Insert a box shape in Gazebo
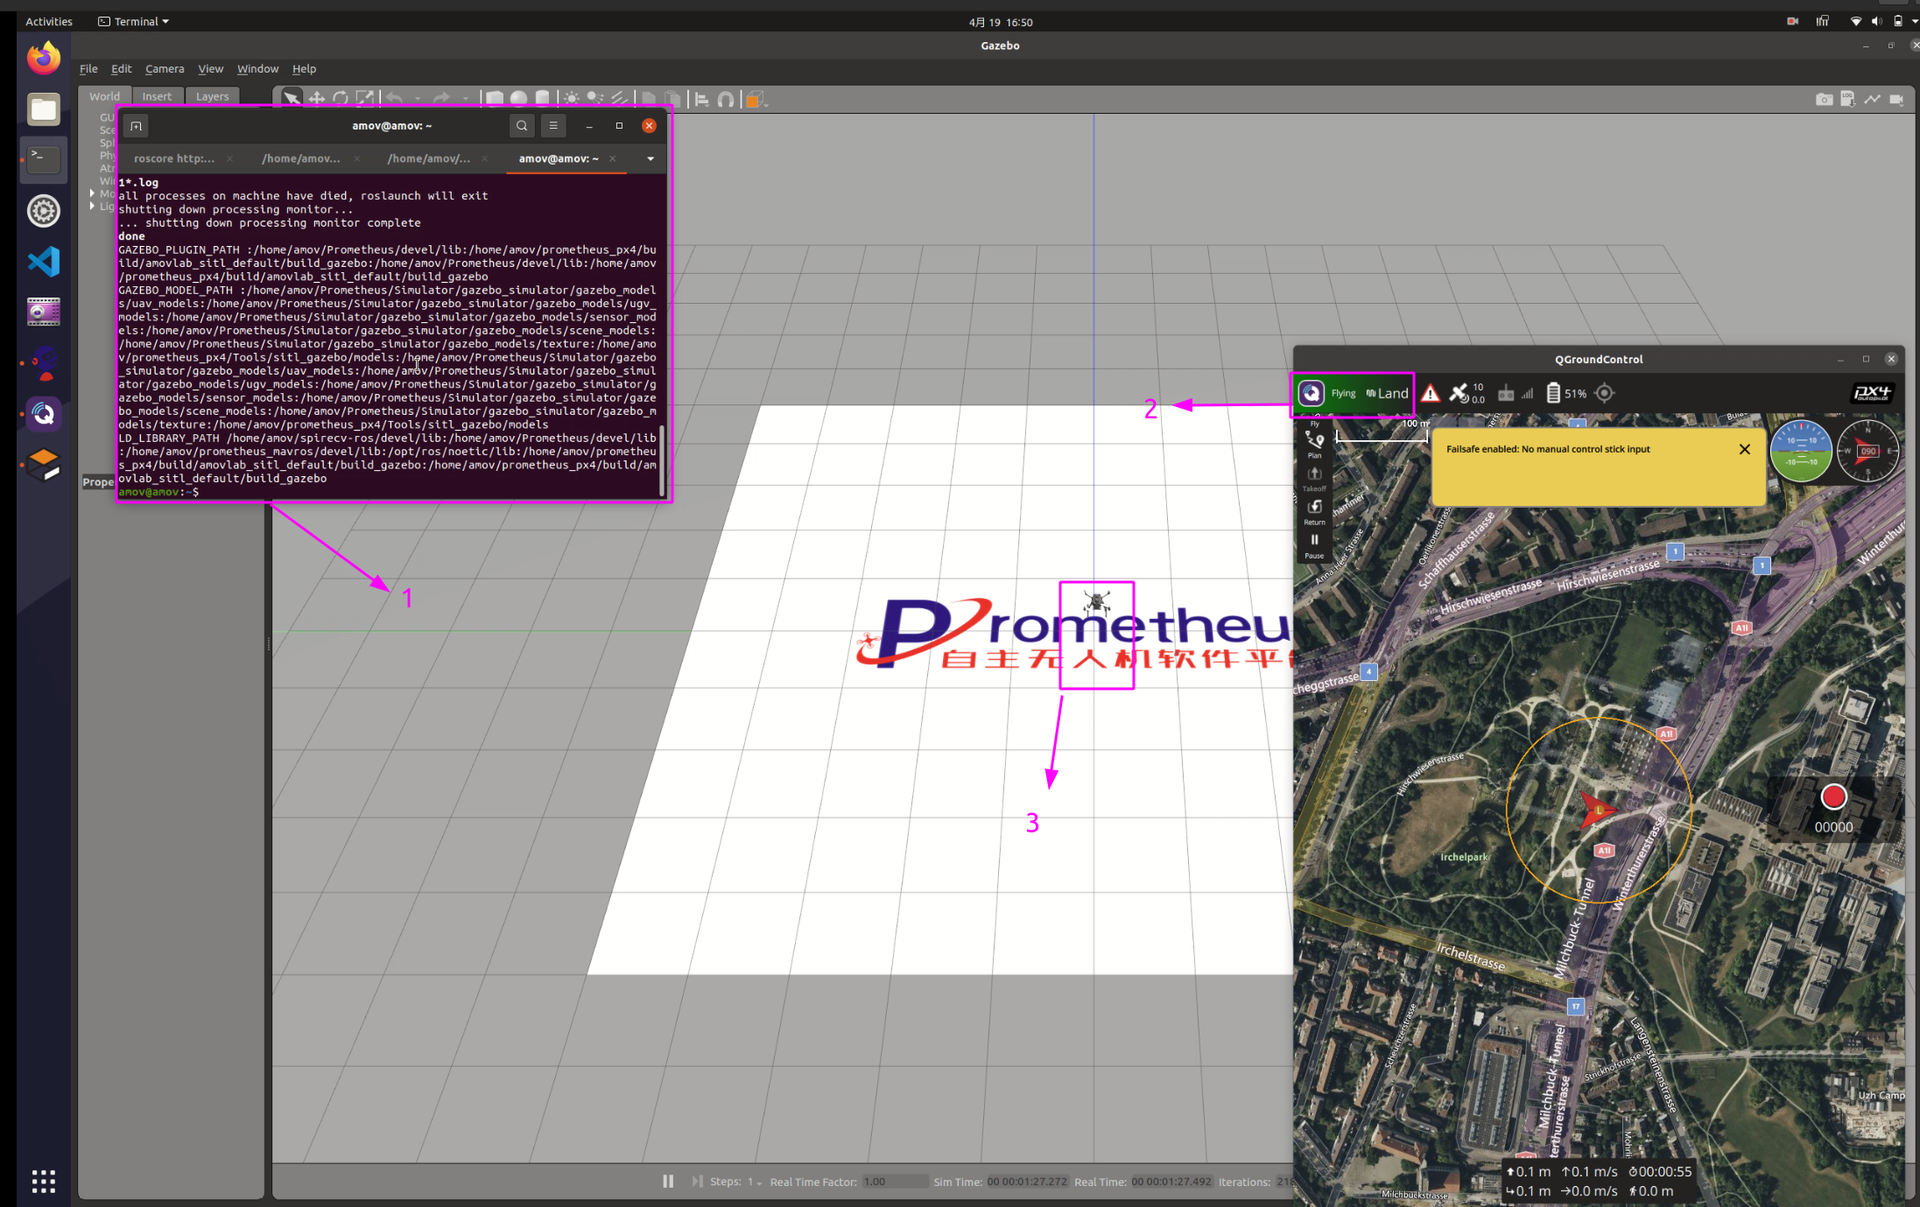The image size is (1920, 1207). coord(494,98)
